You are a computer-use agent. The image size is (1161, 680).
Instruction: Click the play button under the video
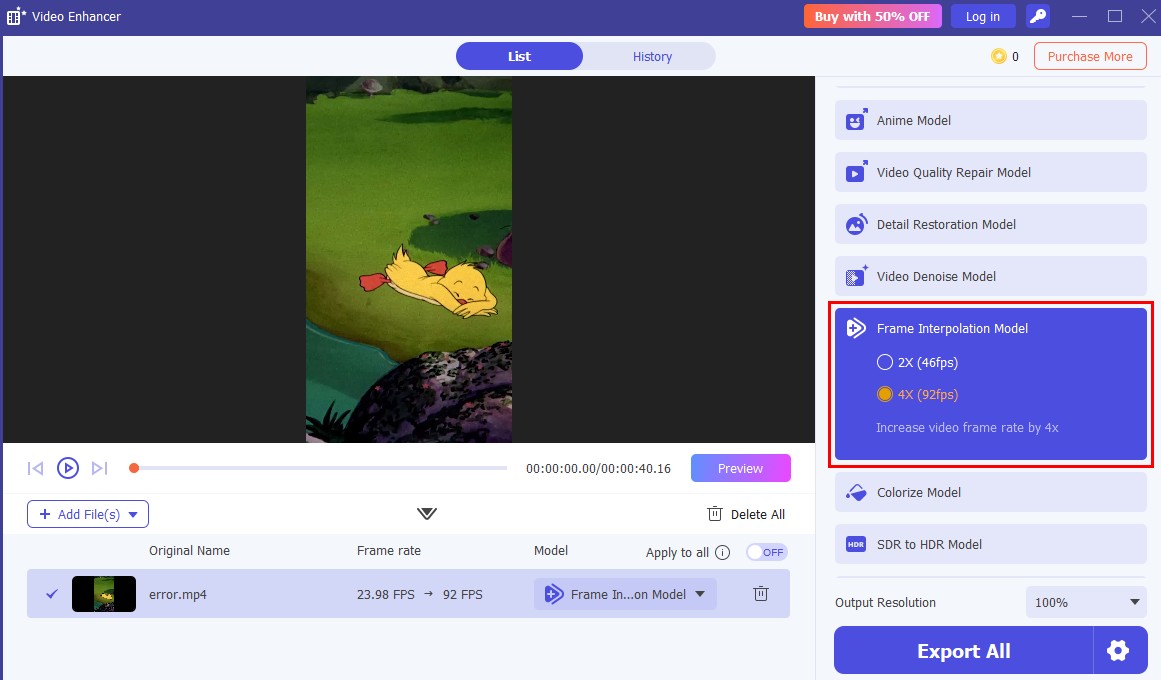pos(67,468)
